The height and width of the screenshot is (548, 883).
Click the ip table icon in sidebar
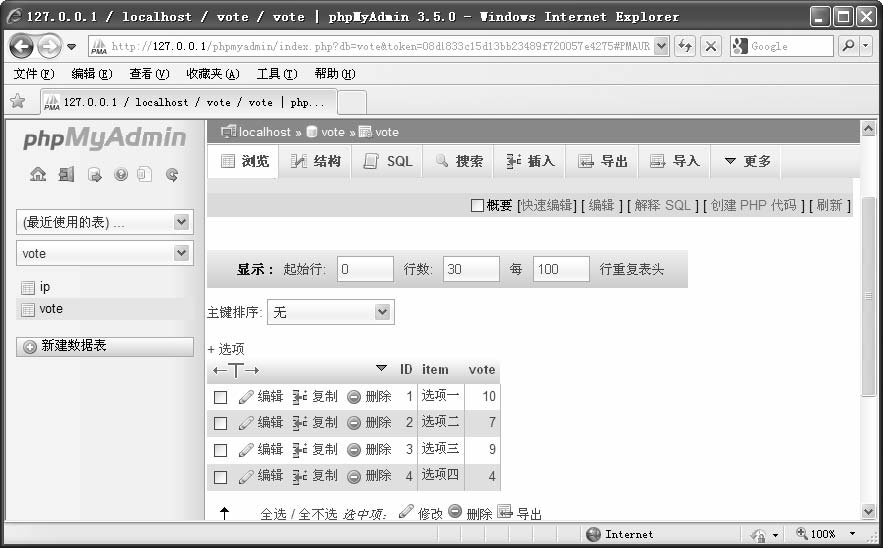pos(28,288)
